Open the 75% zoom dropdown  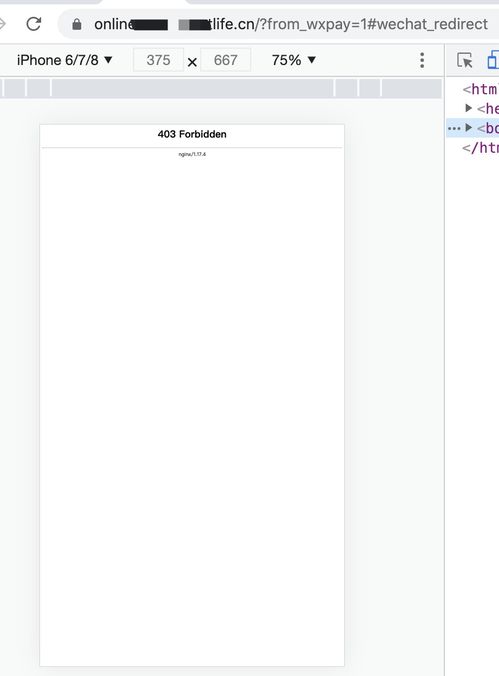coord(294,60)
